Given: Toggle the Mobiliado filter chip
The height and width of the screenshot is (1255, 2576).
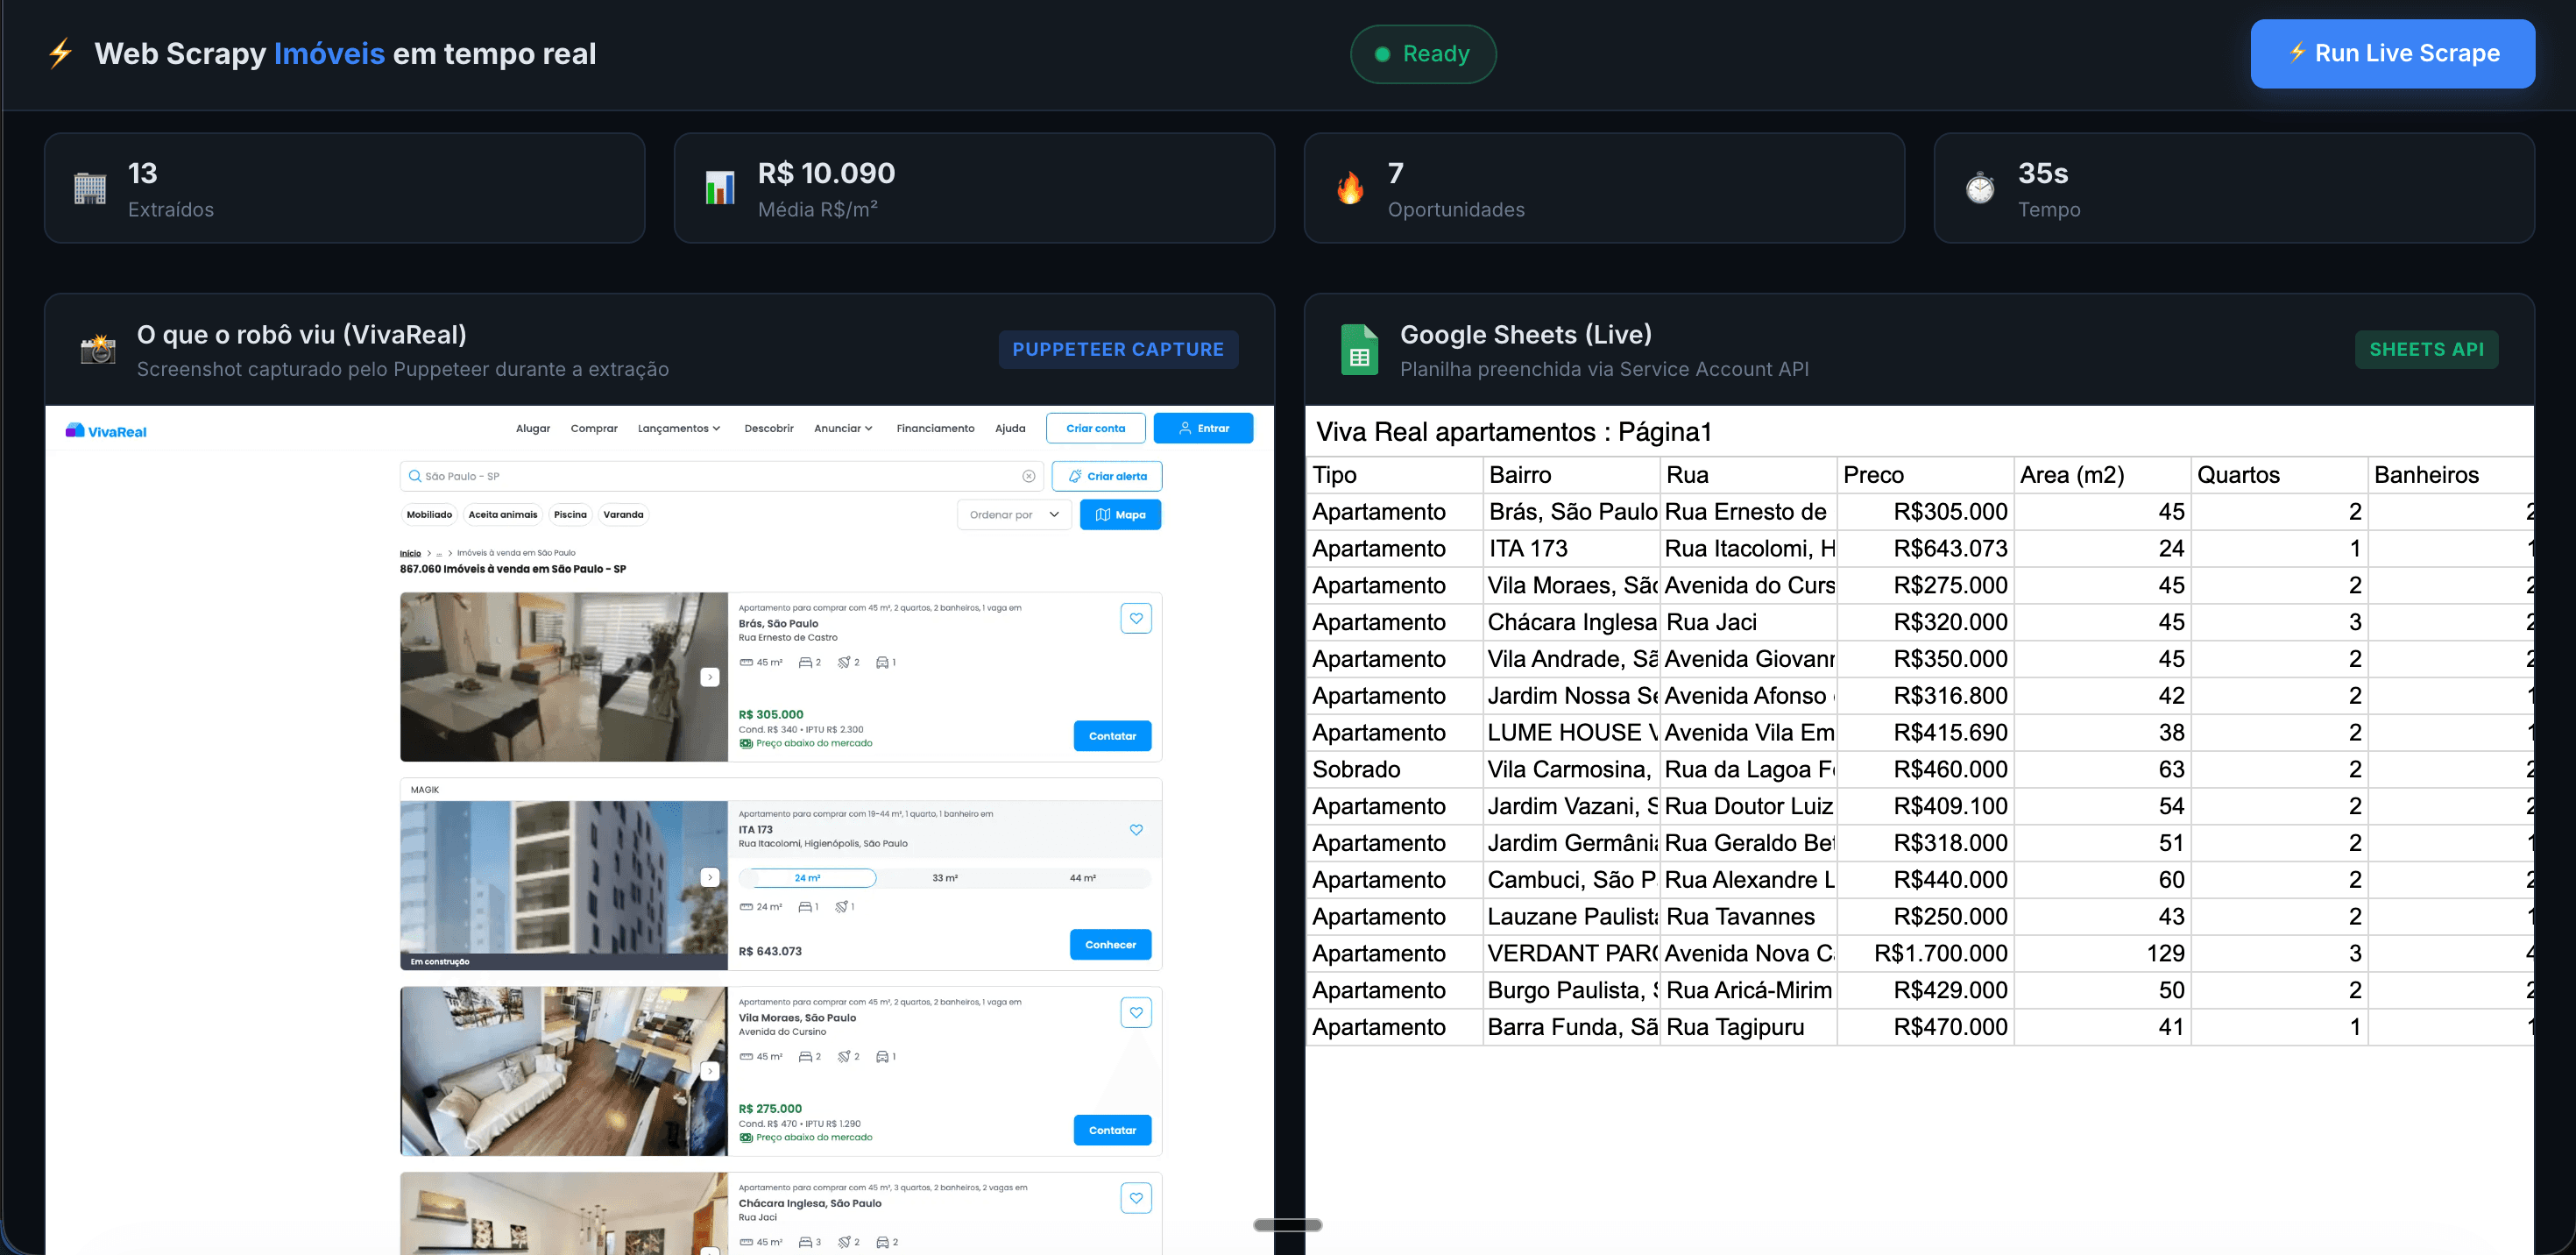Looking at the screenshot, I should pos(429,515).
